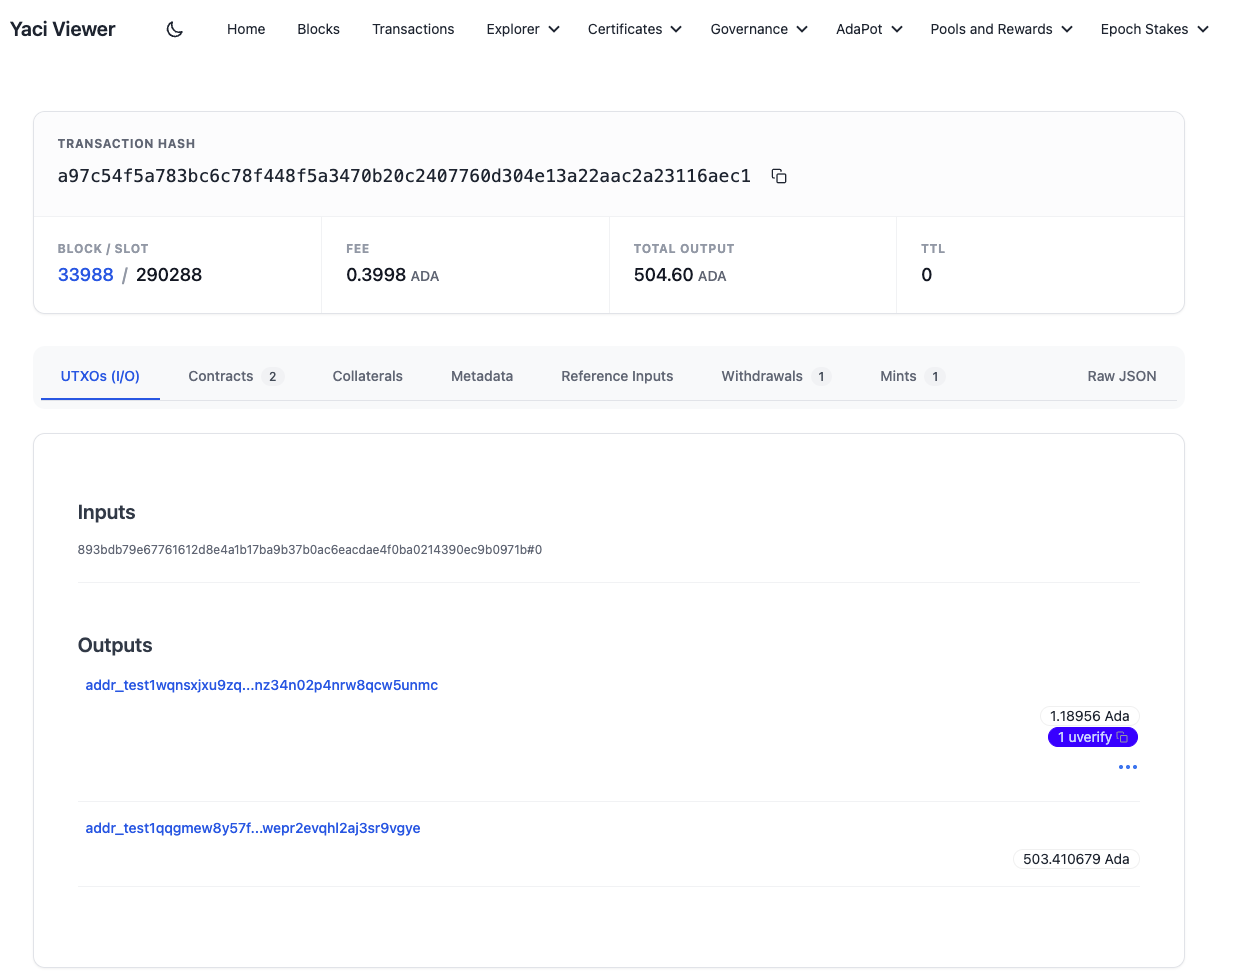Select the UTXOs (I/O) tab

[100, 376]
